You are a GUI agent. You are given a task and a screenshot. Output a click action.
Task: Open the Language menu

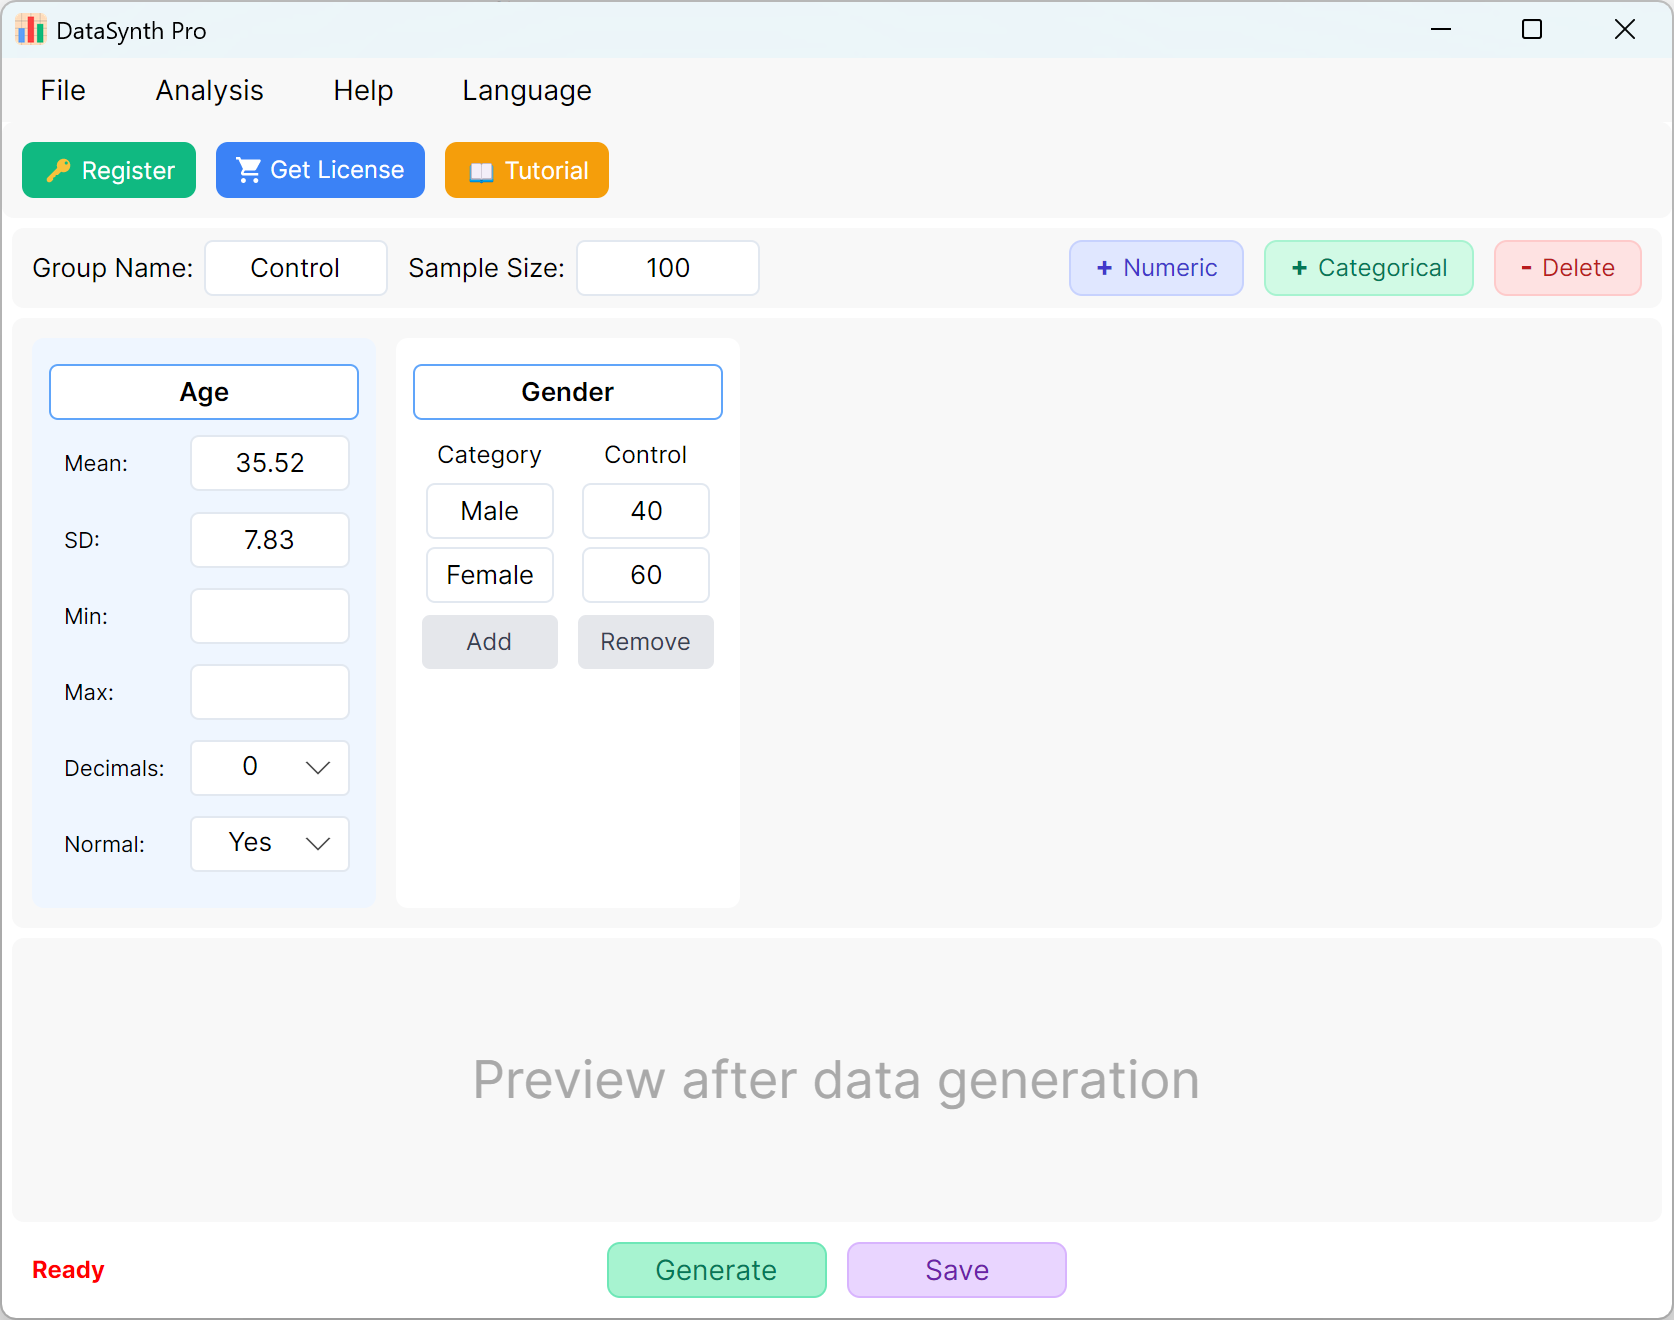pyautogui.click(x=526, y=91)
